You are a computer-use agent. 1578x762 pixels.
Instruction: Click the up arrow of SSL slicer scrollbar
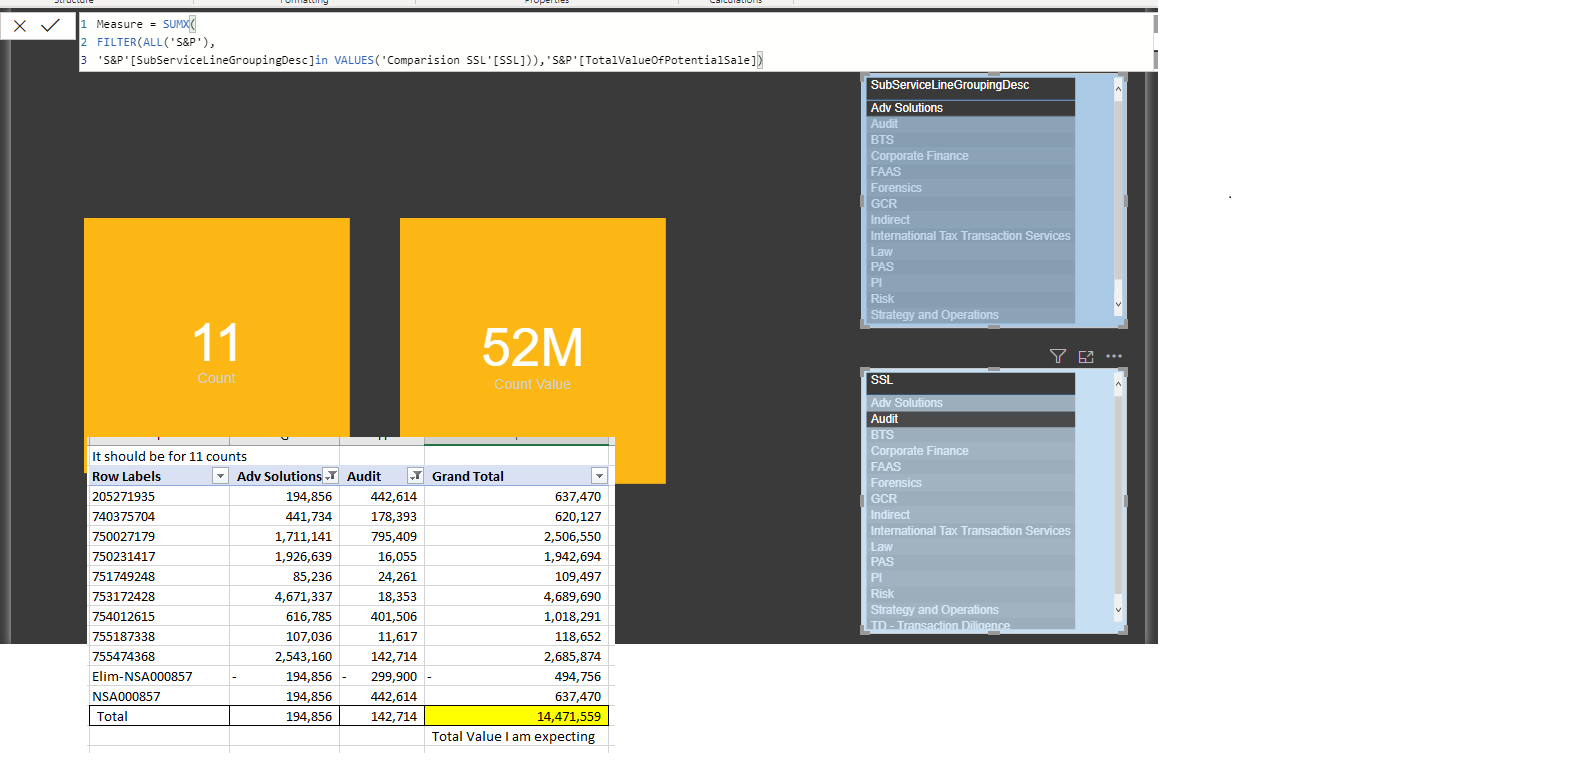(1118, 384)
